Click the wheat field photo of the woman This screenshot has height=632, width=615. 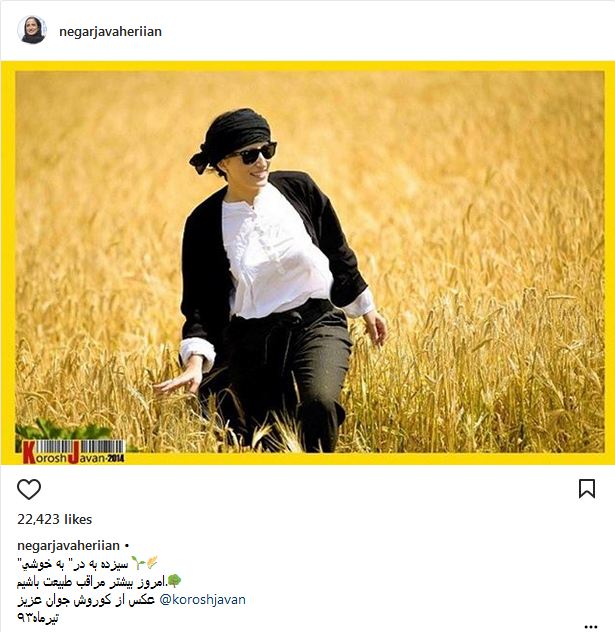click(310, 262)
